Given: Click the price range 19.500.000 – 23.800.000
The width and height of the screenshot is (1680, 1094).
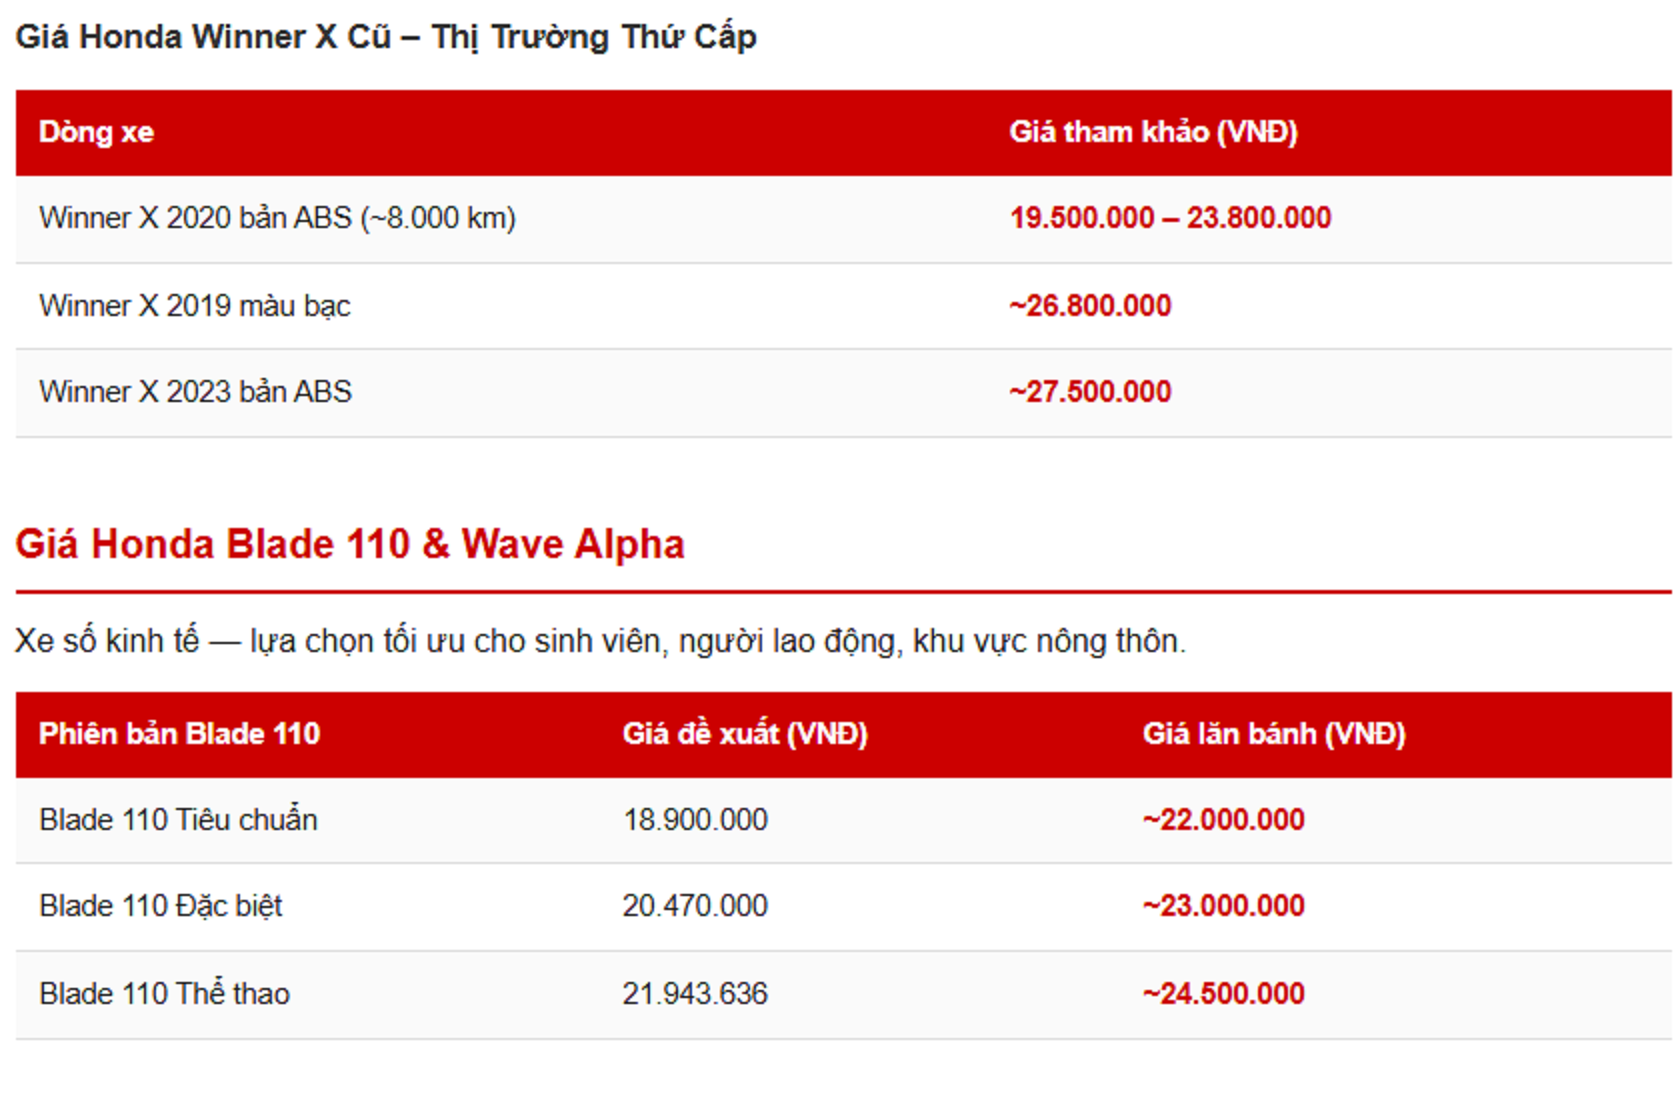Looking at the screenshot, I should coord(1170,218).
